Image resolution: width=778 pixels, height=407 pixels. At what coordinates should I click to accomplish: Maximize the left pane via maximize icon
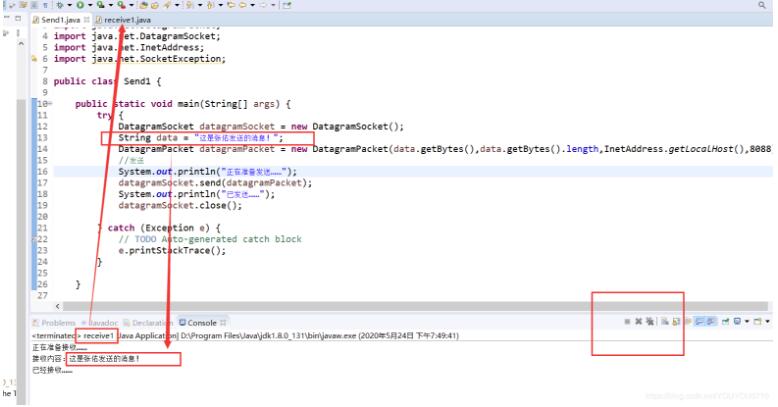tap(18, 18)
